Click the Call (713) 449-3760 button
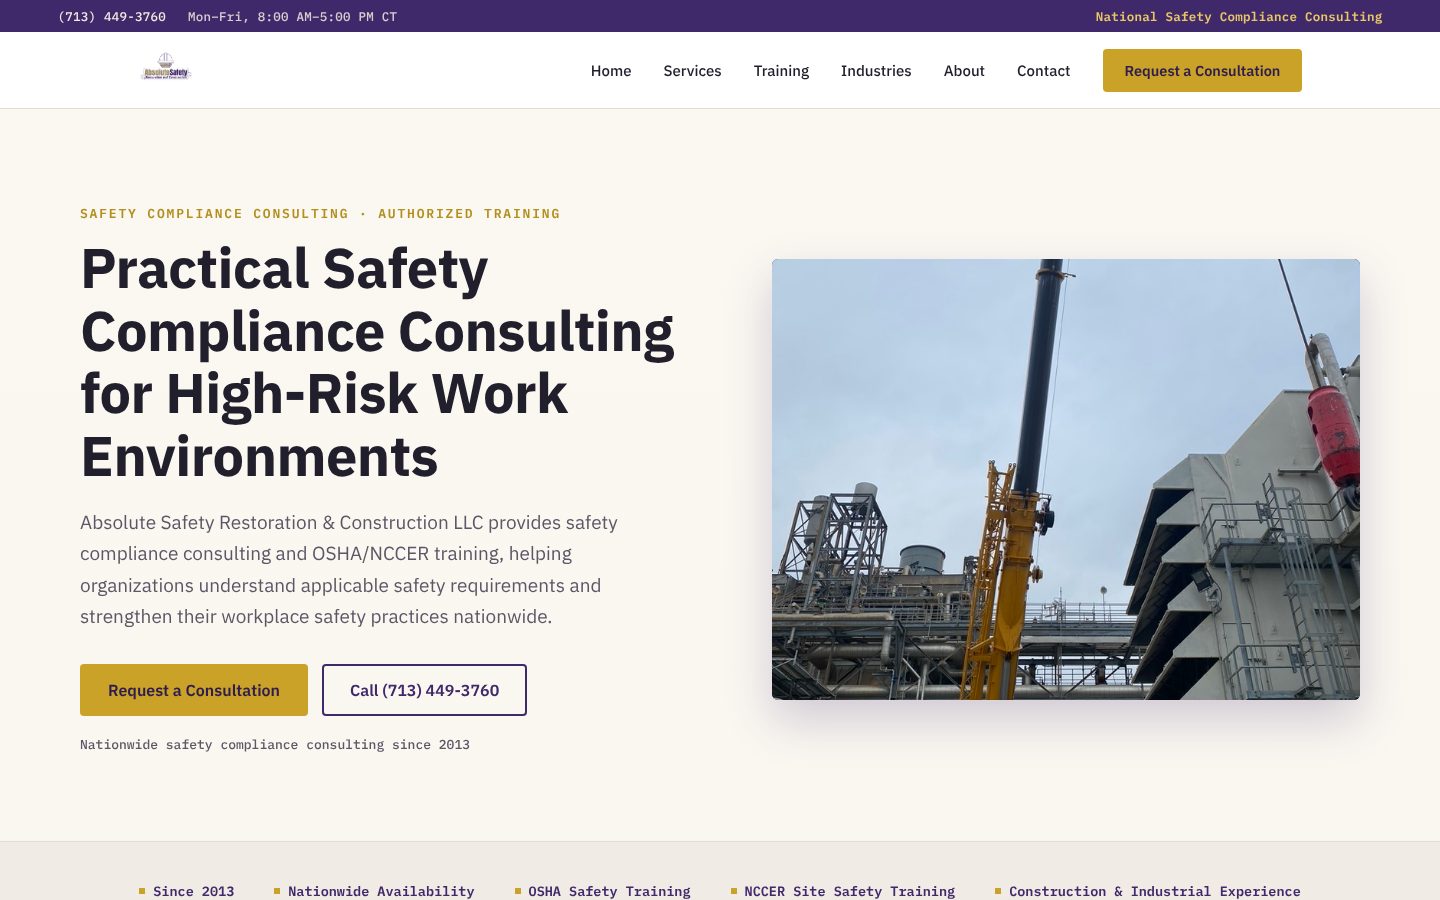 tap(424, 690)
